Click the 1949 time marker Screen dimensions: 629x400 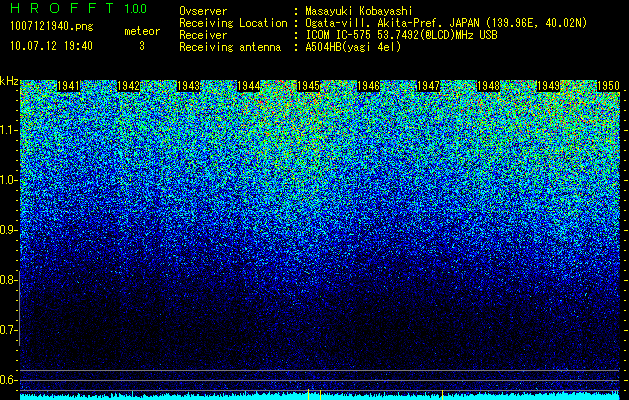click(x=548, y=86)
